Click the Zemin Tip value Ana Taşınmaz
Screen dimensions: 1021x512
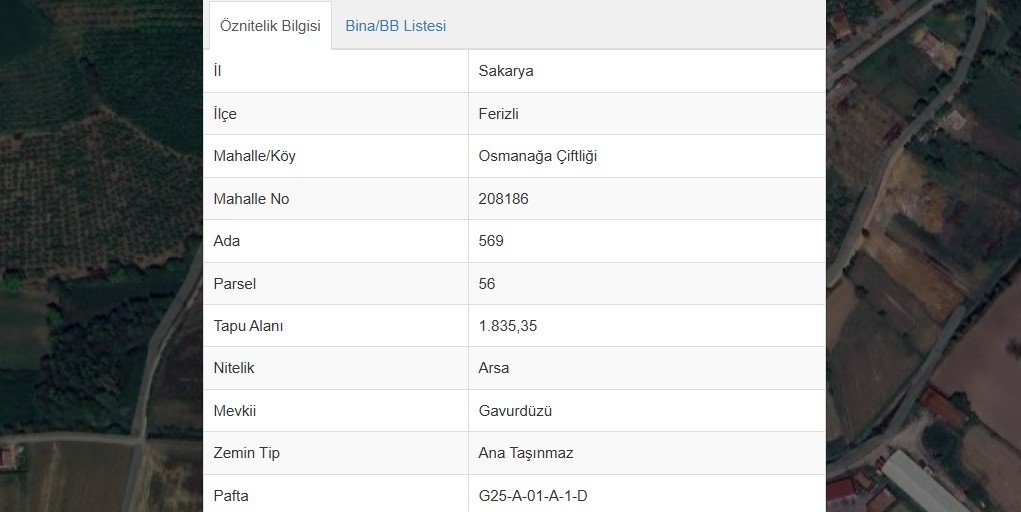point(525,453)
